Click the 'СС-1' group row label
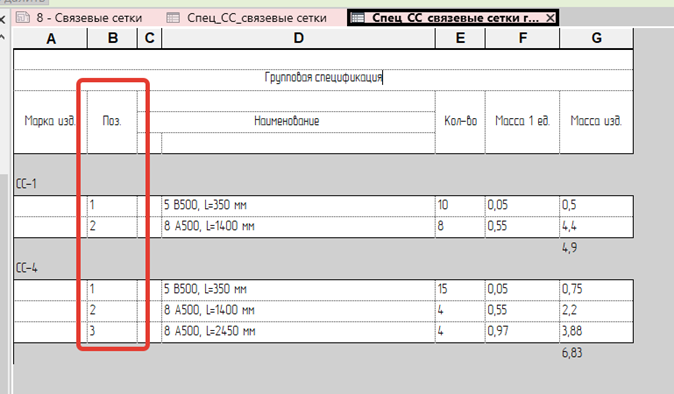Image resolution: width=674 pixels, height=394 pixels. click(x=26, y=184)
